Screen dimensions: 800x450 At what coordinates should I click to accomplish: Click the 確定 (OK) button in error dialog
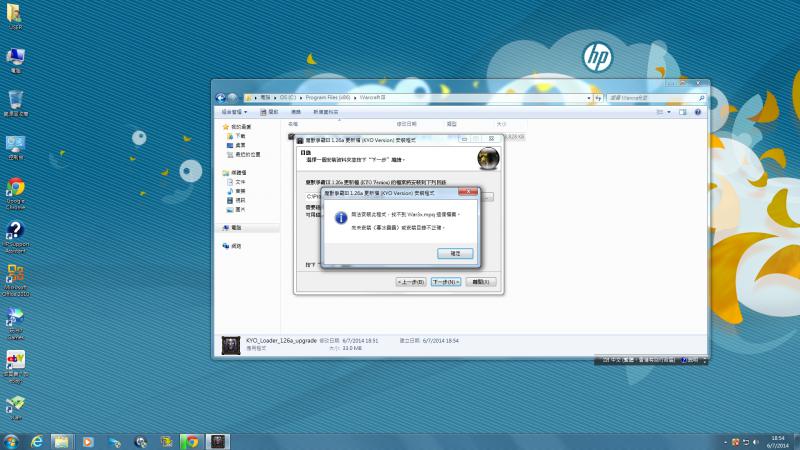pyautogui.click(x=455, y=254)
